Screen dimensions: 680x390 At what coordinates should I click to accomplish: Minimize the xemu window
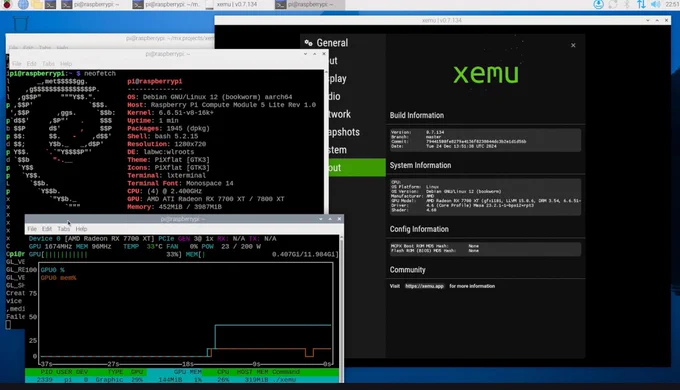click(x=648, y=20)
